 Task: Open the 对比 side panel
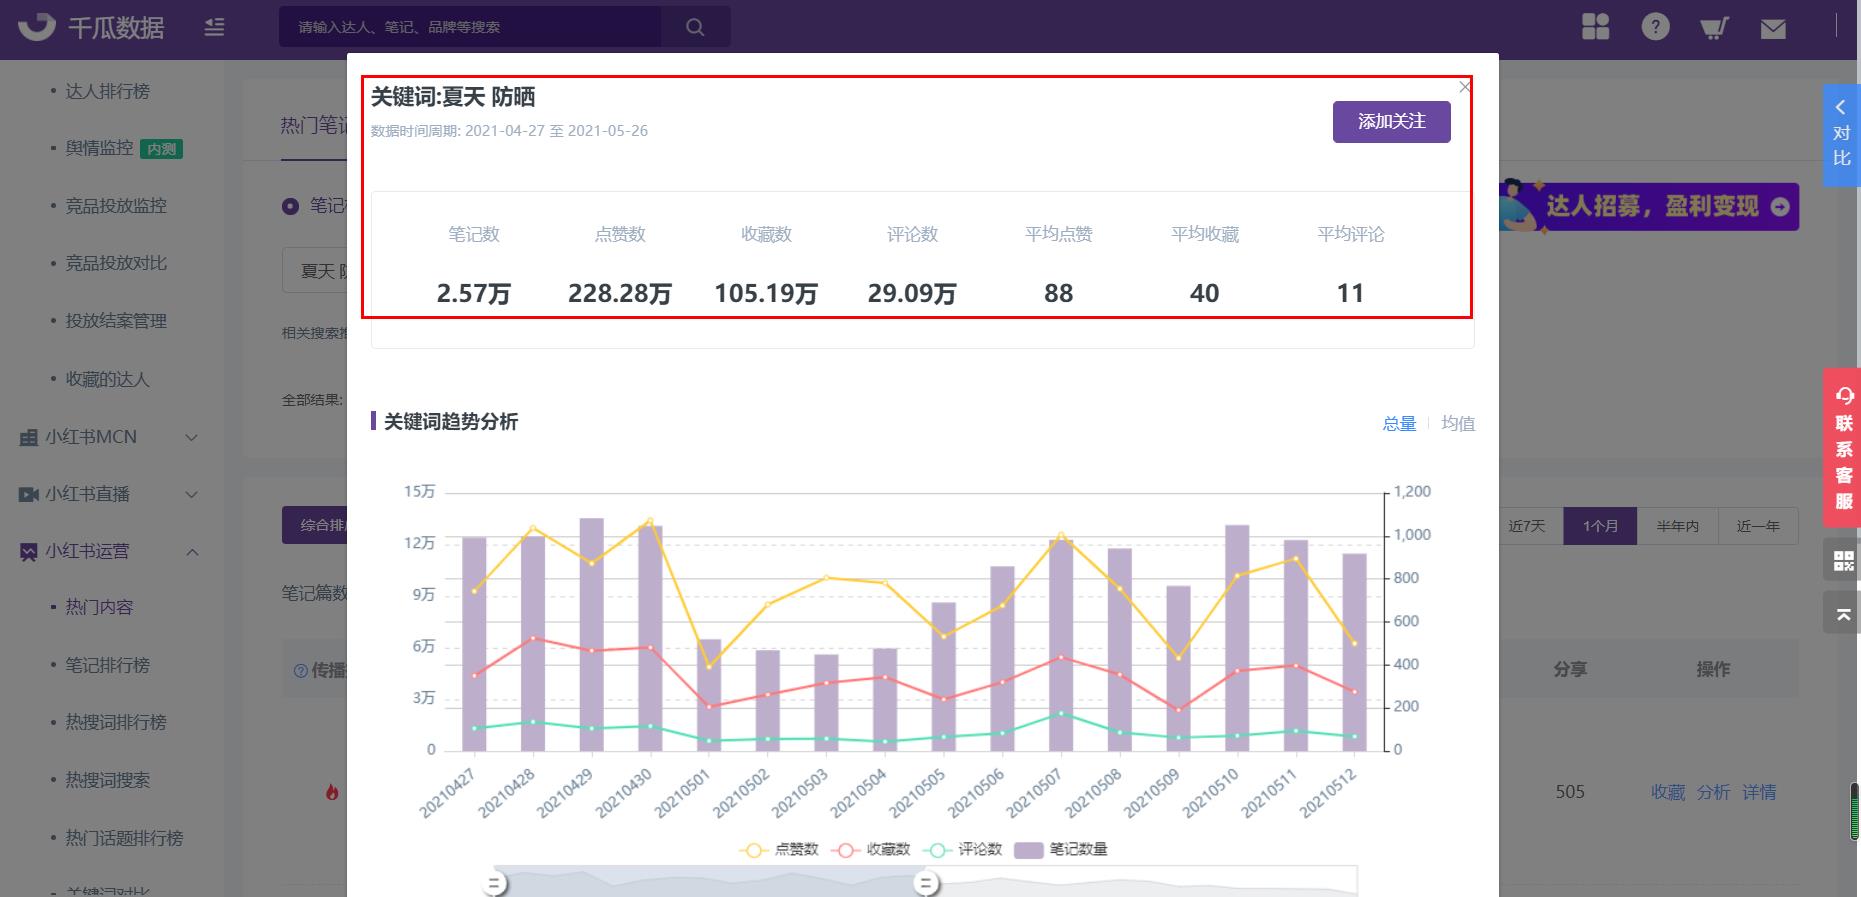[x=1841, y=135]
